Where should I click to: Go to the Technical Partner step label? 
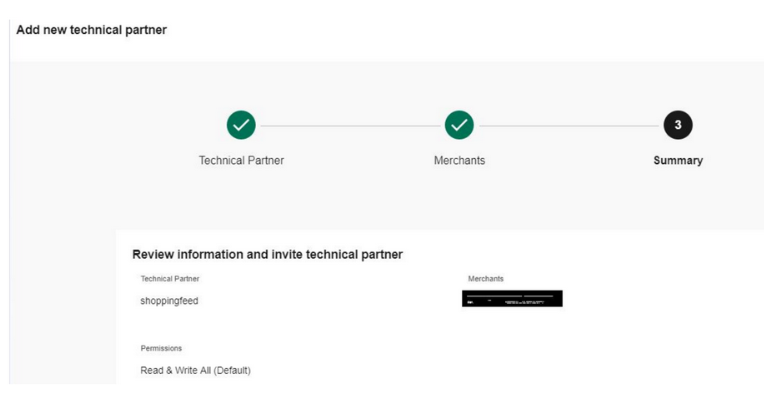tap(241, 160)
